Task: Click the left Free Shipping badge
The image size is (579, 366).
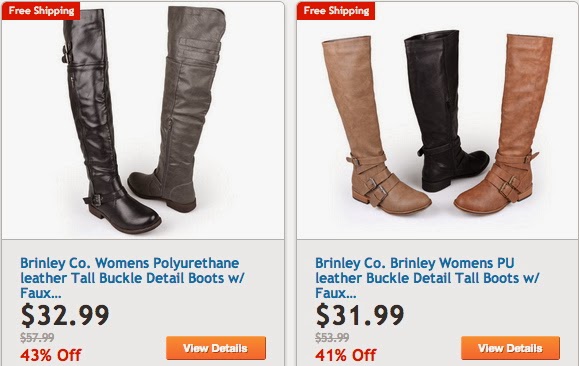Action: [41, 11]
